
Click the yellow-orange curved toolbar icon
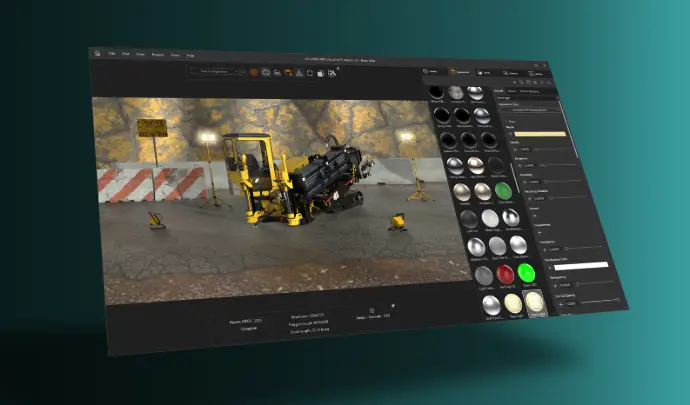coord(288,73)
